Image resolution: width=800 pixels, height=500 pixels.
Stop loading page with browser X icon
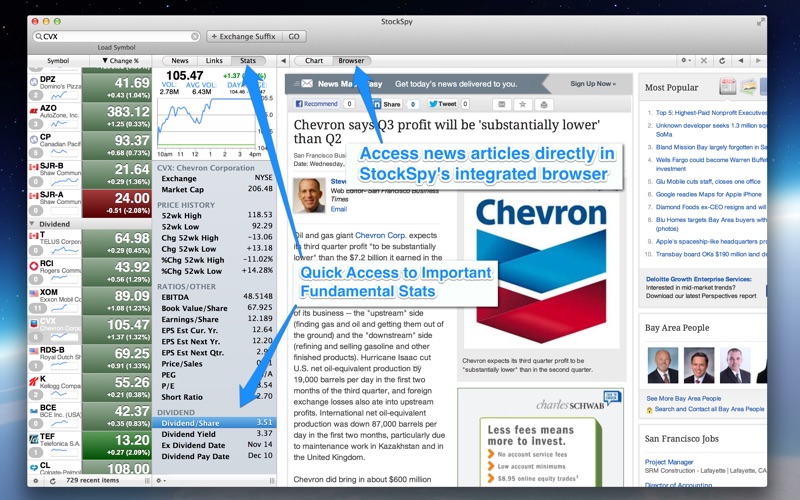(x=704, y=61)
